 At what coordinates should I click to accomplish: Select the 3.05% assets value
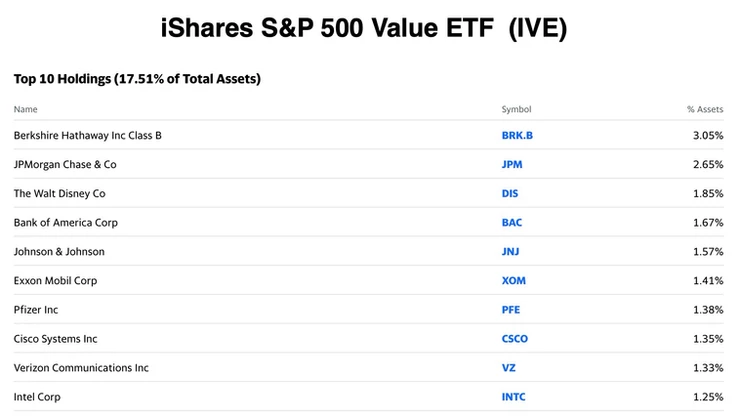pyautogui.click(x=708, y=135)
